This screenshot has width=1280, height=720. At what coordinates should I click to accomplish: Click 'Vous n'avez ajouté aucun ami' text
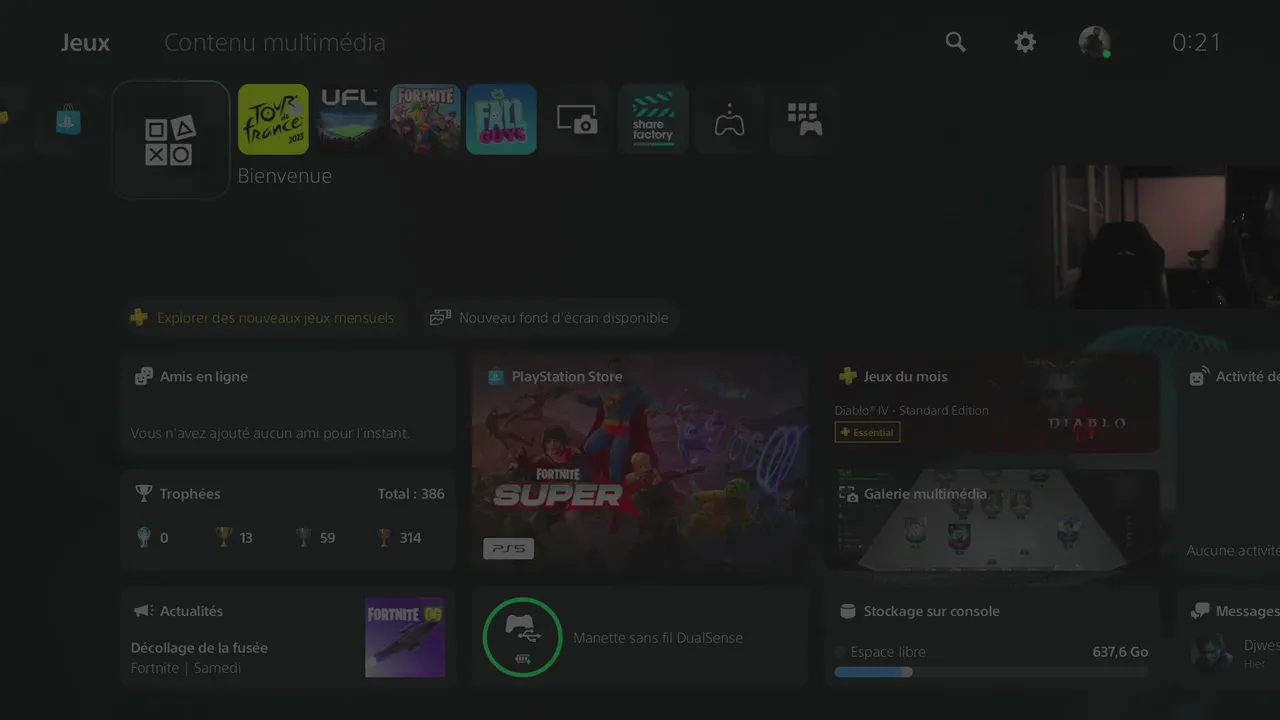tap(270, 434)
